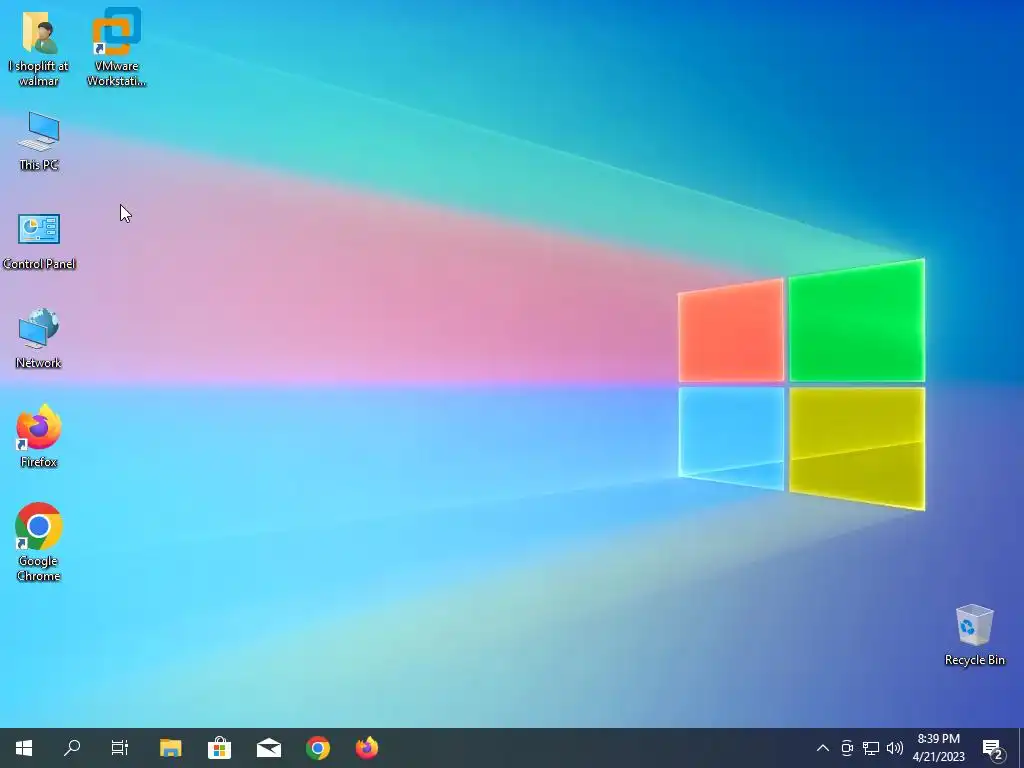Open the clock showing 8:39 PM
Viewport: 1024px width, 768px height.
tap(939, 748)
